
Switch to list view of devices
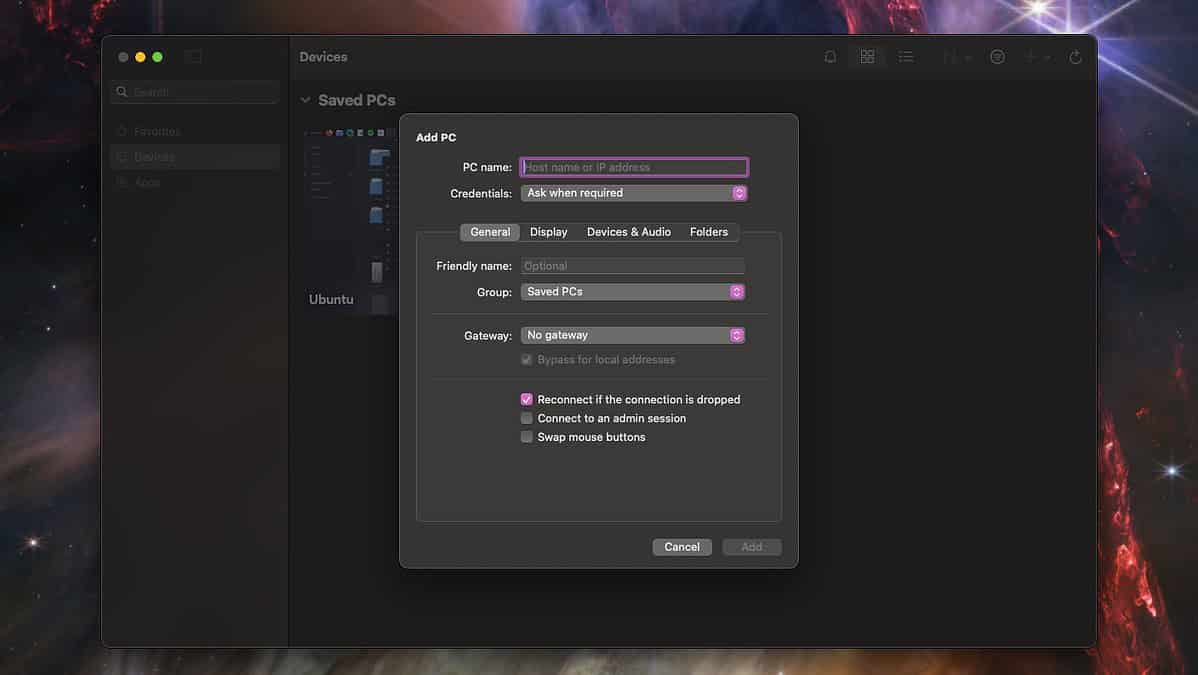906,56
